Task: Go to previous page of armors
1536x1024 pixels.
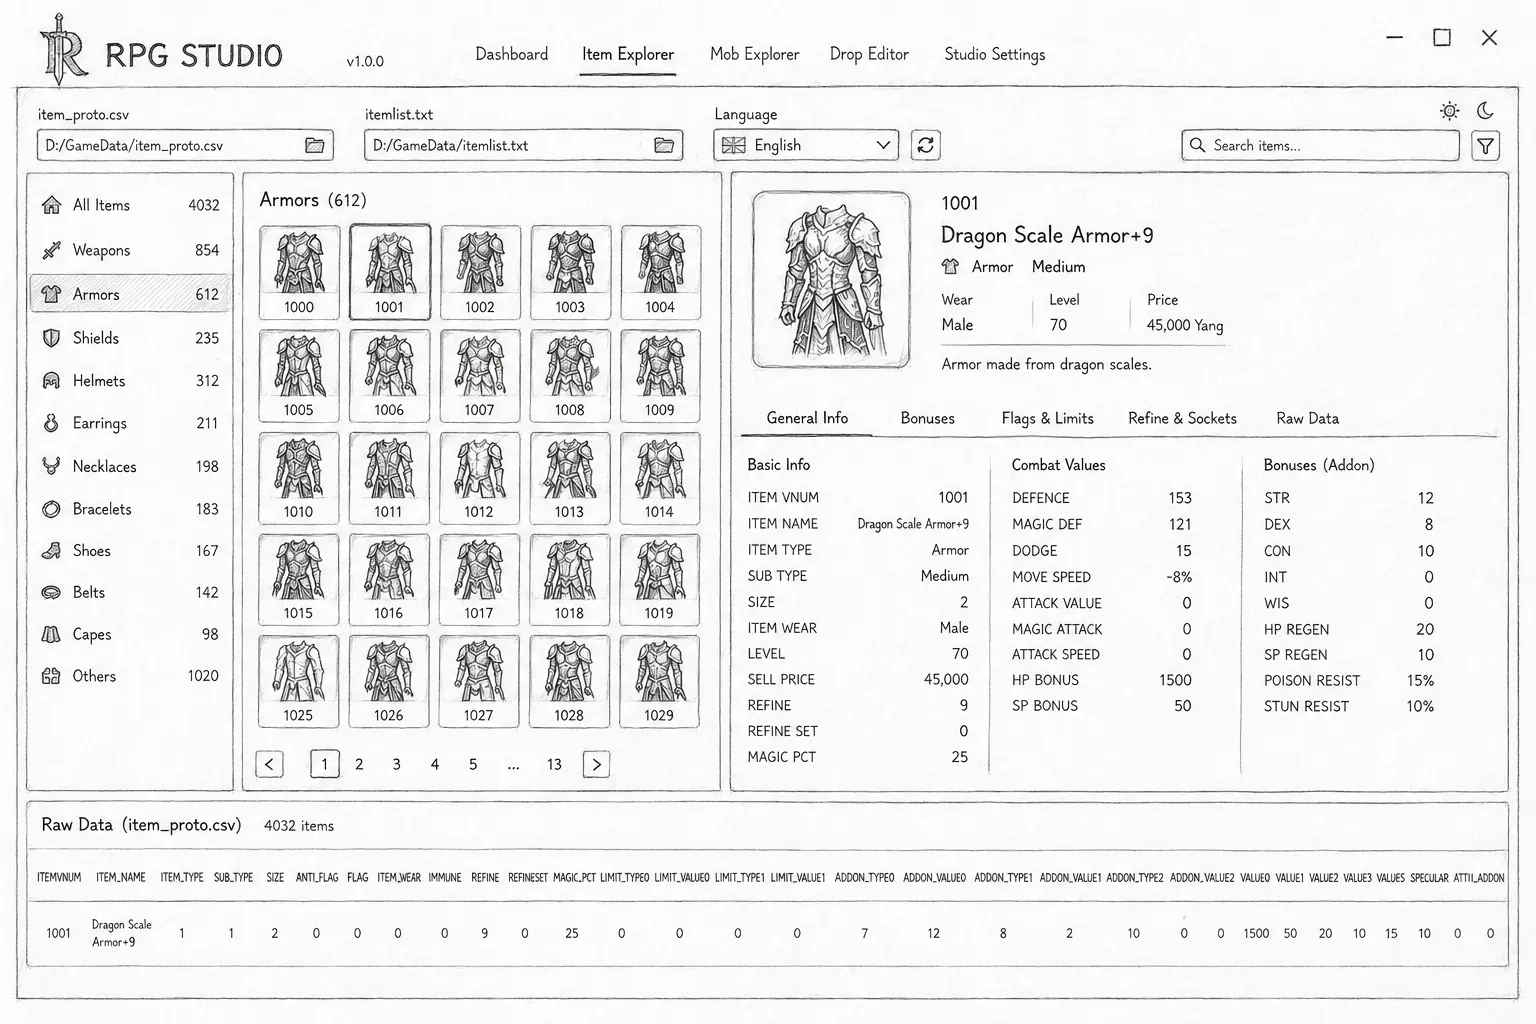Action: pyautogui.click(x=269, y=764)
